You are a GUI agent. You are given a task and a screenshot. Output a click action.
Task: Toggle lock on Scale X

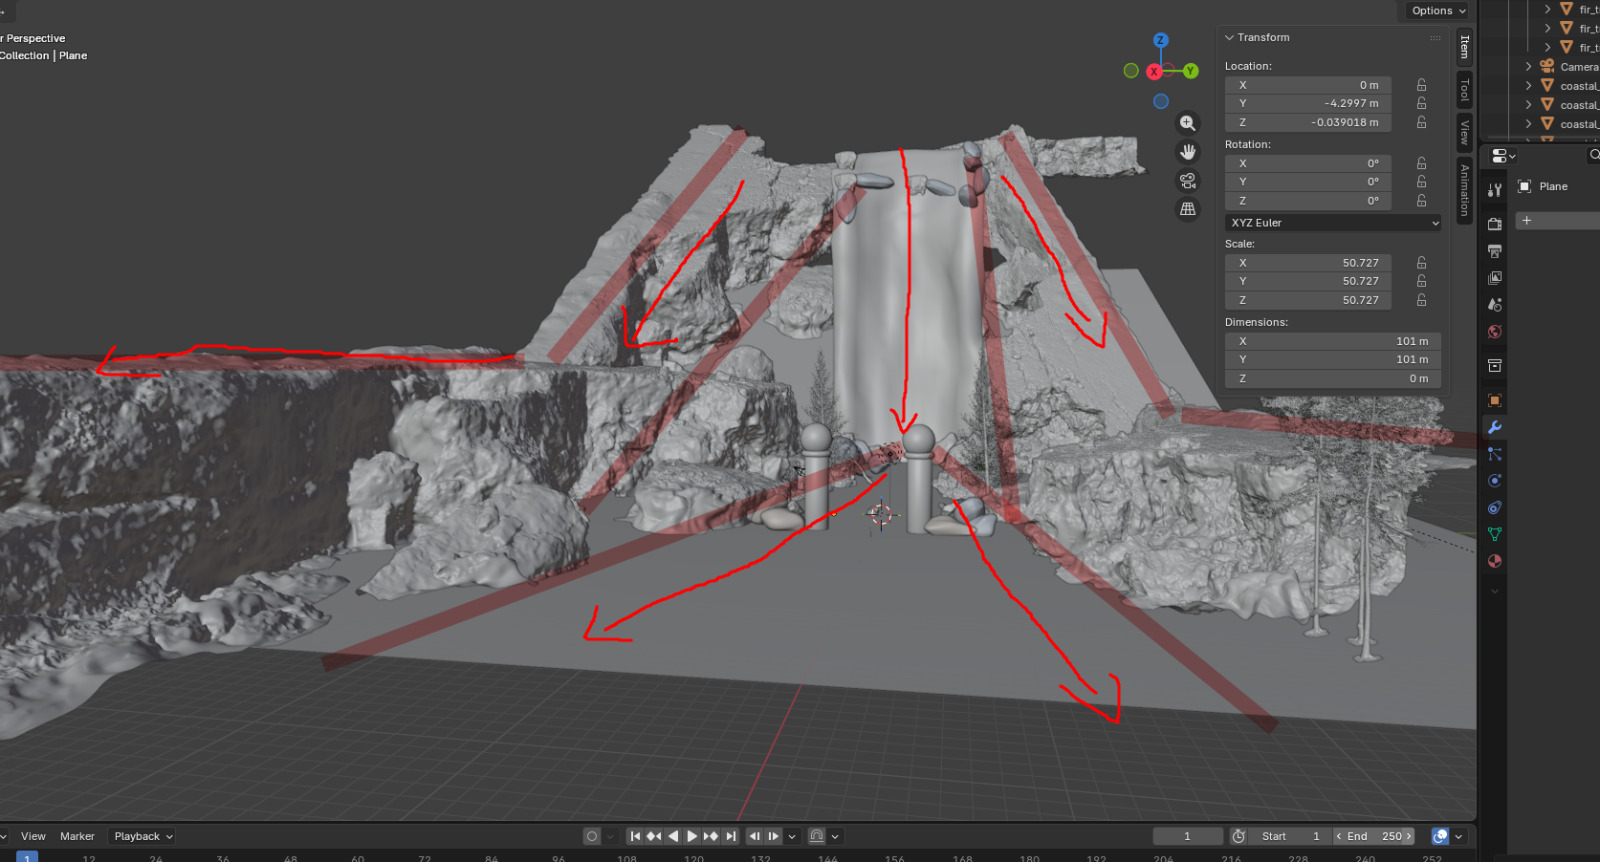1421,263
